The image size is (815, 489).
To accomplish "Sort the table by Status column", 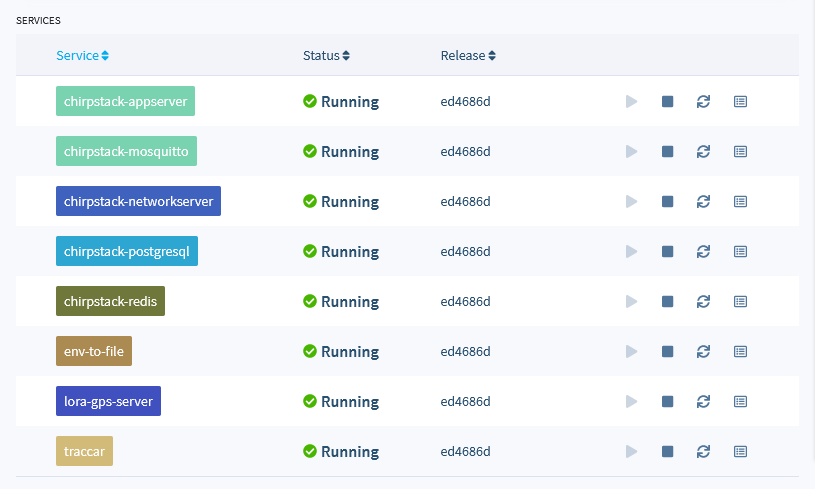I will click(x=326, y=56).
